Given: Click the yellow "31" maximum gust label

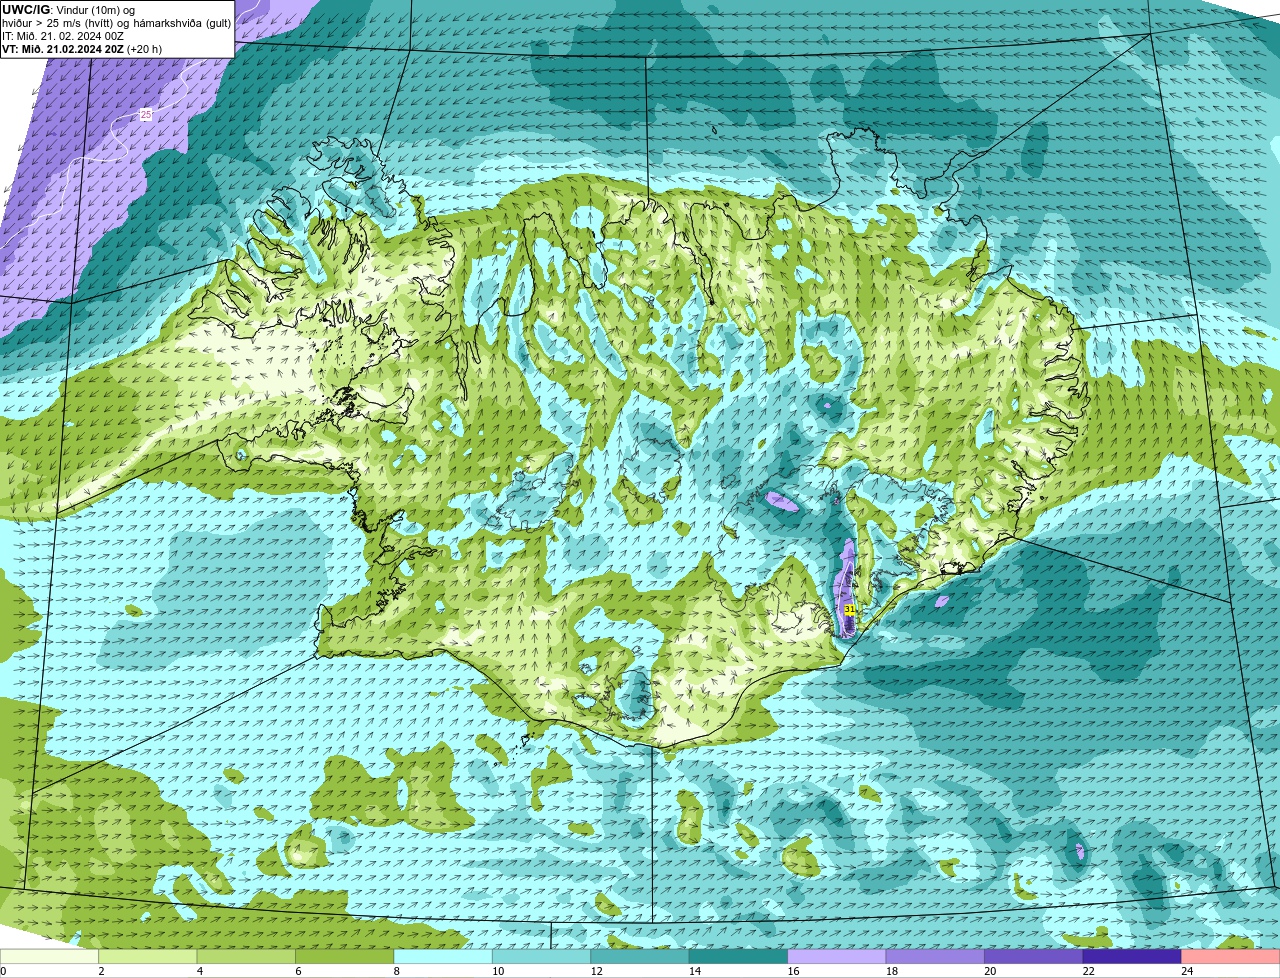Looking at the screenshot, I should 849,609.
